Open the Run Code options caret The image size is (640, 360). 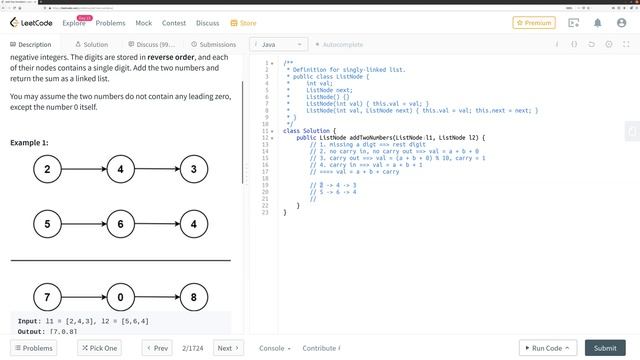[x=567, y=348]
